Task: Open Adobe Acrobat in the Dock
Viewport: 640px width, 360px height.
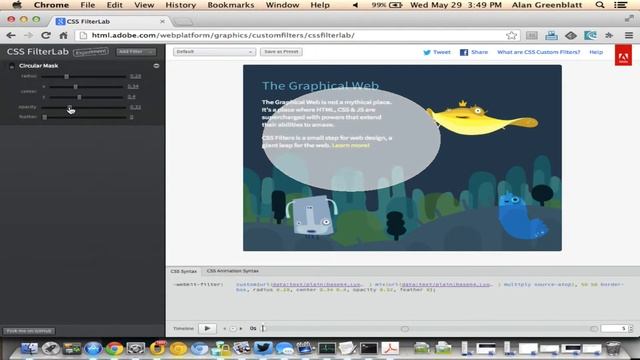Action: (x=390, y=348)
